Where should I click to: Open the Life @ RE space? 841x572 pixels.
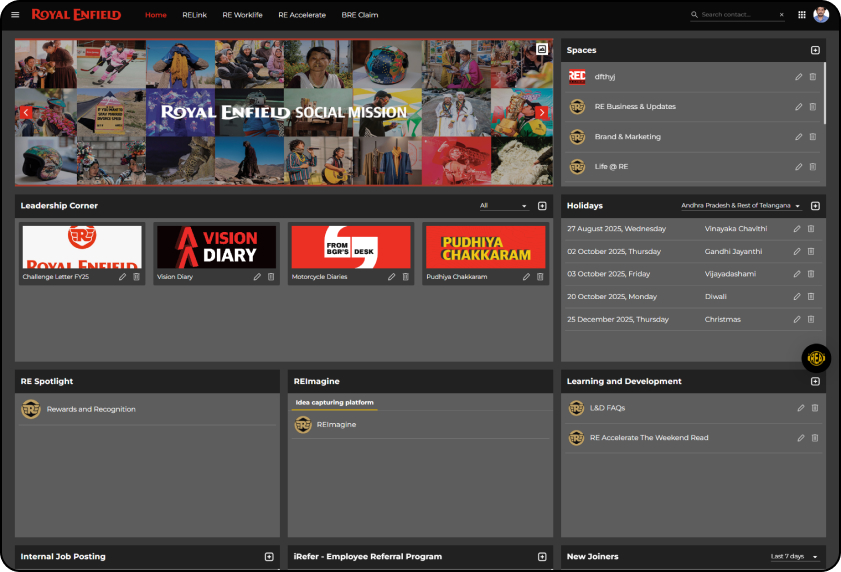point(611,167)
